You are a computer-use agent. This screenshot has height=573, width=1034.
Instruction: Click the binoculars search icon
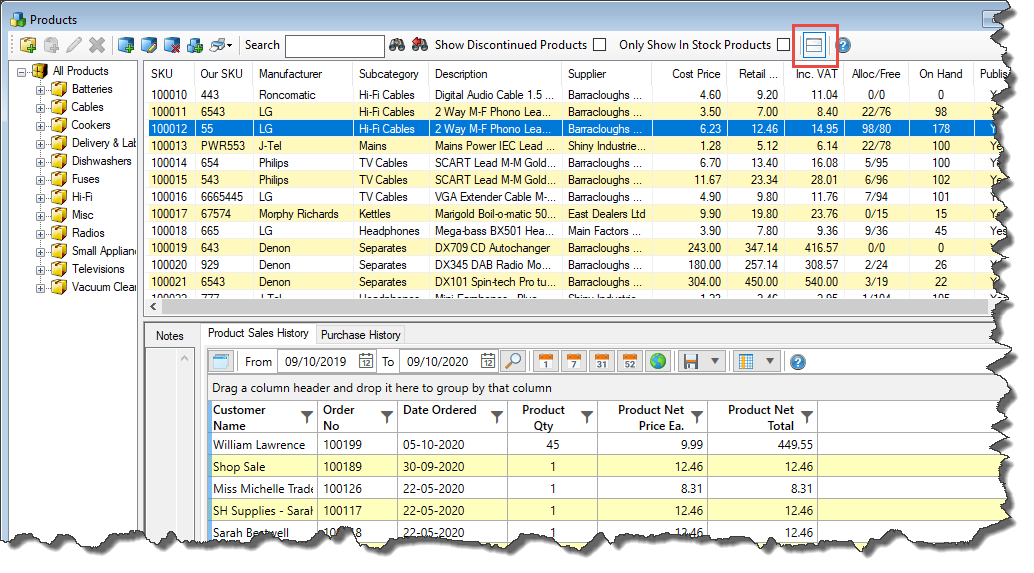(x=396, y=45)
